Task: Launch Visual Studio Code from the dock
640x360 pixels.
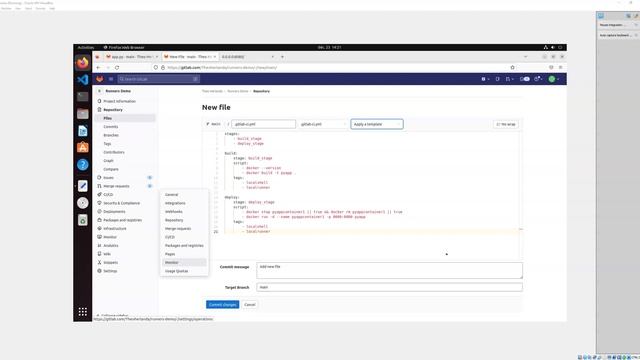Action: (82, 80)
